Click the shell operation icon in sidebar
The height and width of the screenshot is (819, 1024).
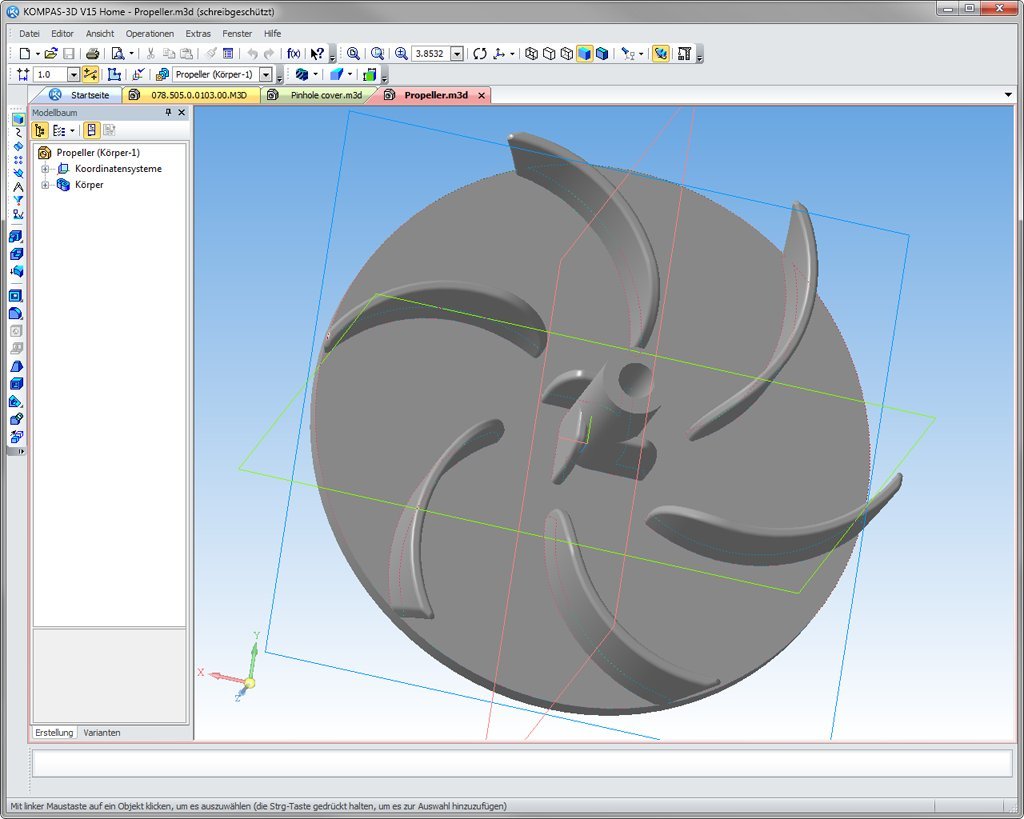16,384
